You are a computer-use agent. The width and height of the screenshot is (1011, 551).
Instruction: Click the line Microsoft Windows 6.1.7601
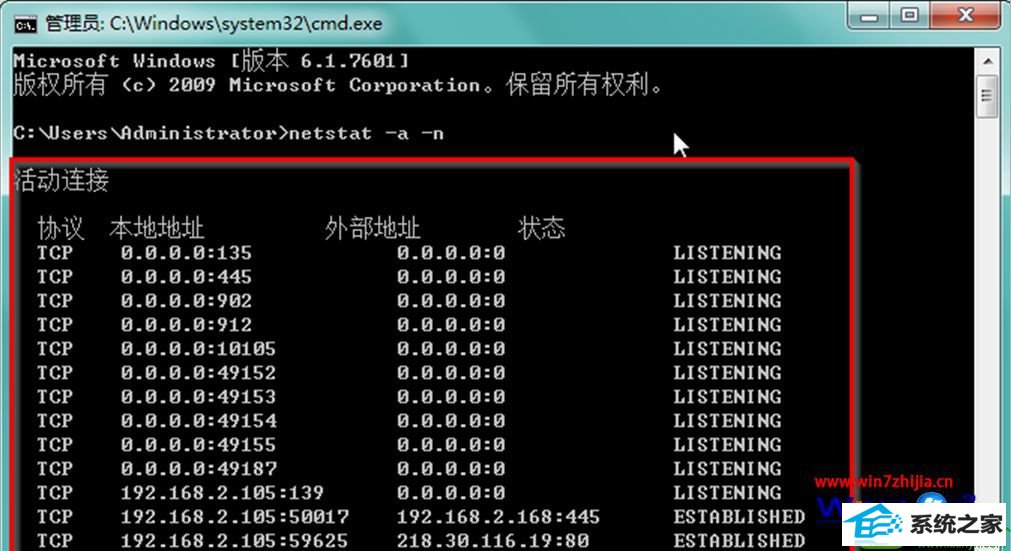(211, 61)
